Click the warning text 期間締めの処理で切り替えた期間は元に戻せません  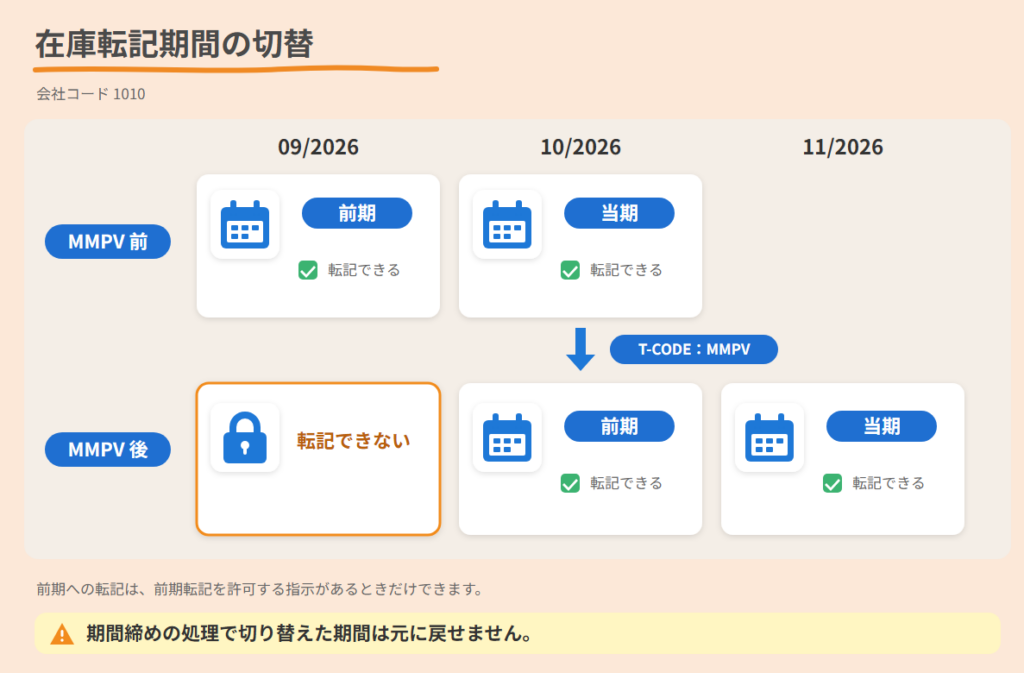[x=310, y=633]
